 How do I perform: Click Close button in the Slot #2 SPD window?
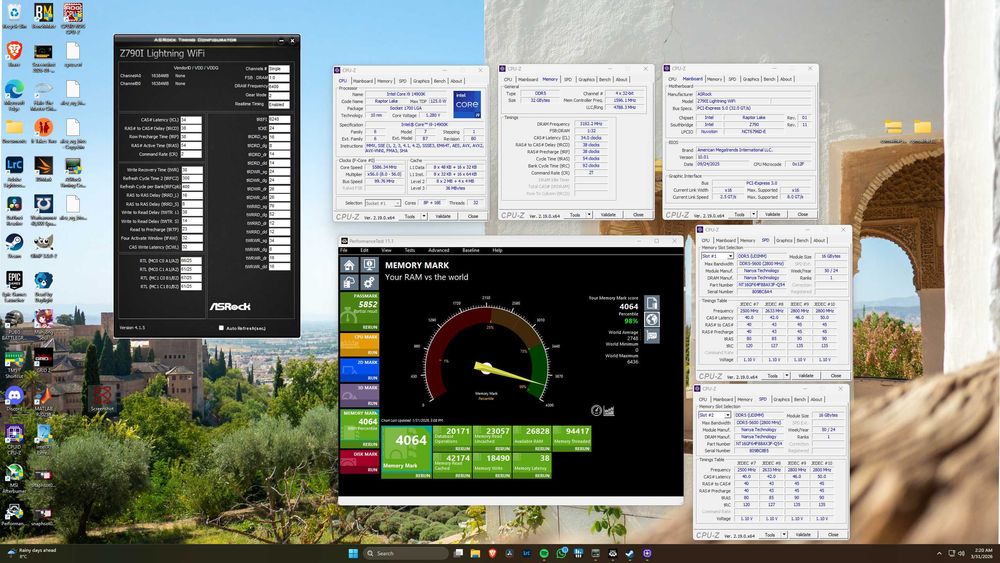tap(834, 534)
